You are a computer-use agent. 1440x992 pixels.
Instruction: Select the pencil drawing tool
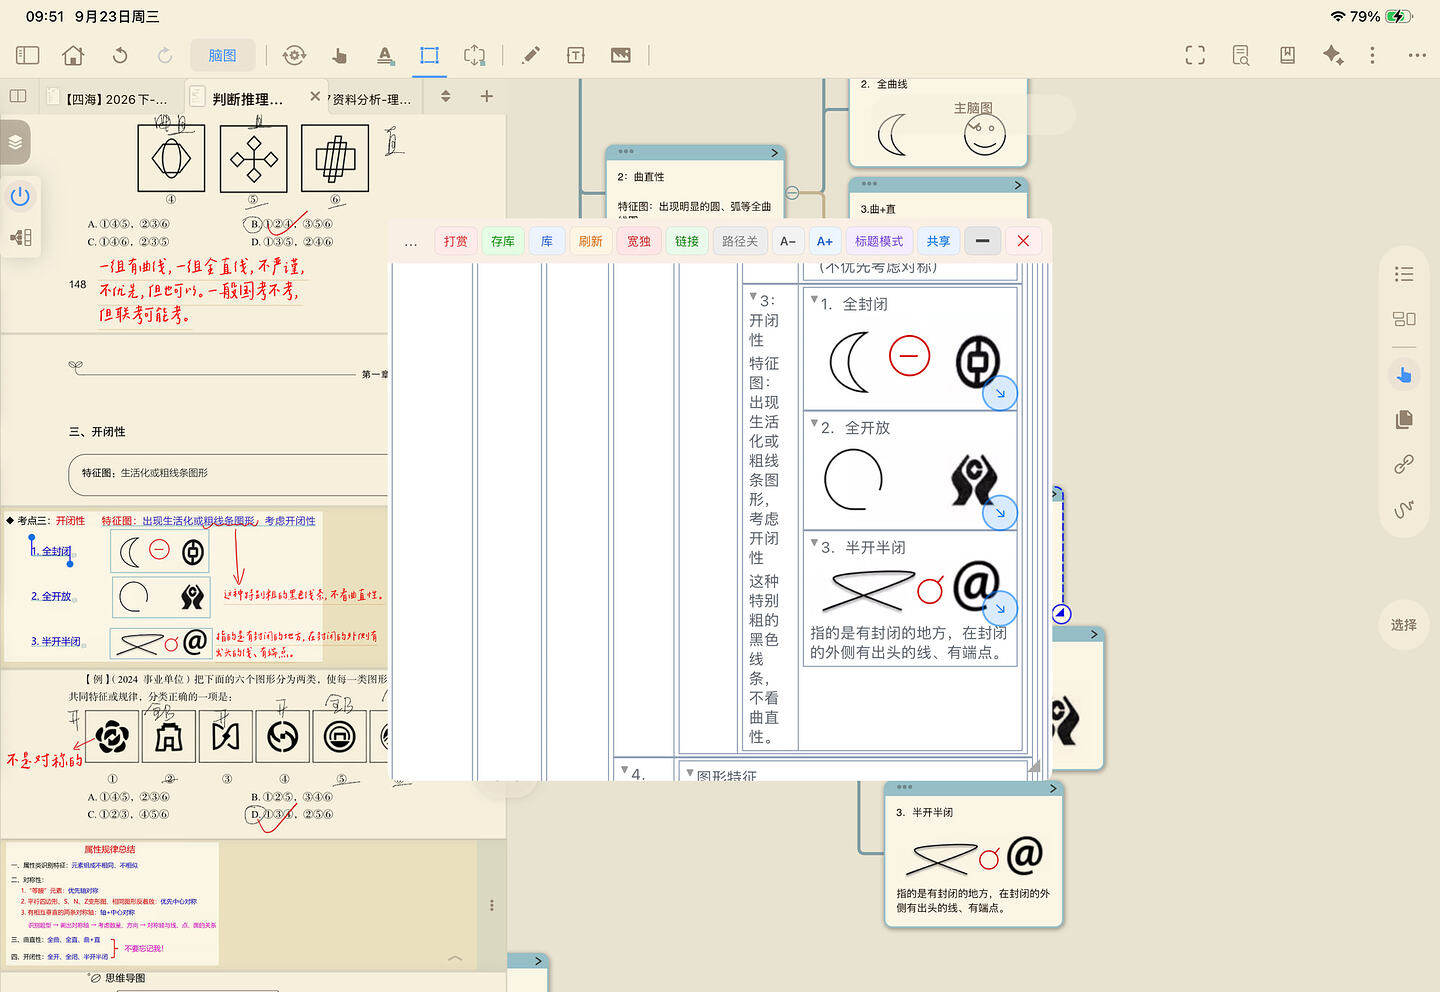pos(531,55)
